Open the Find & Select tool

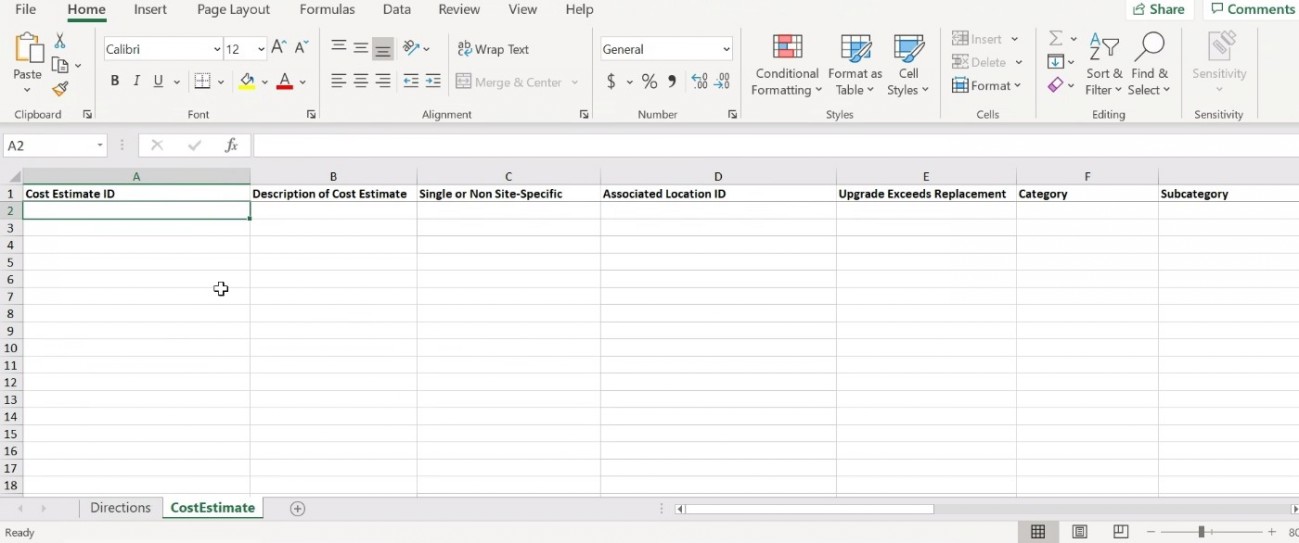[1150, 52]
